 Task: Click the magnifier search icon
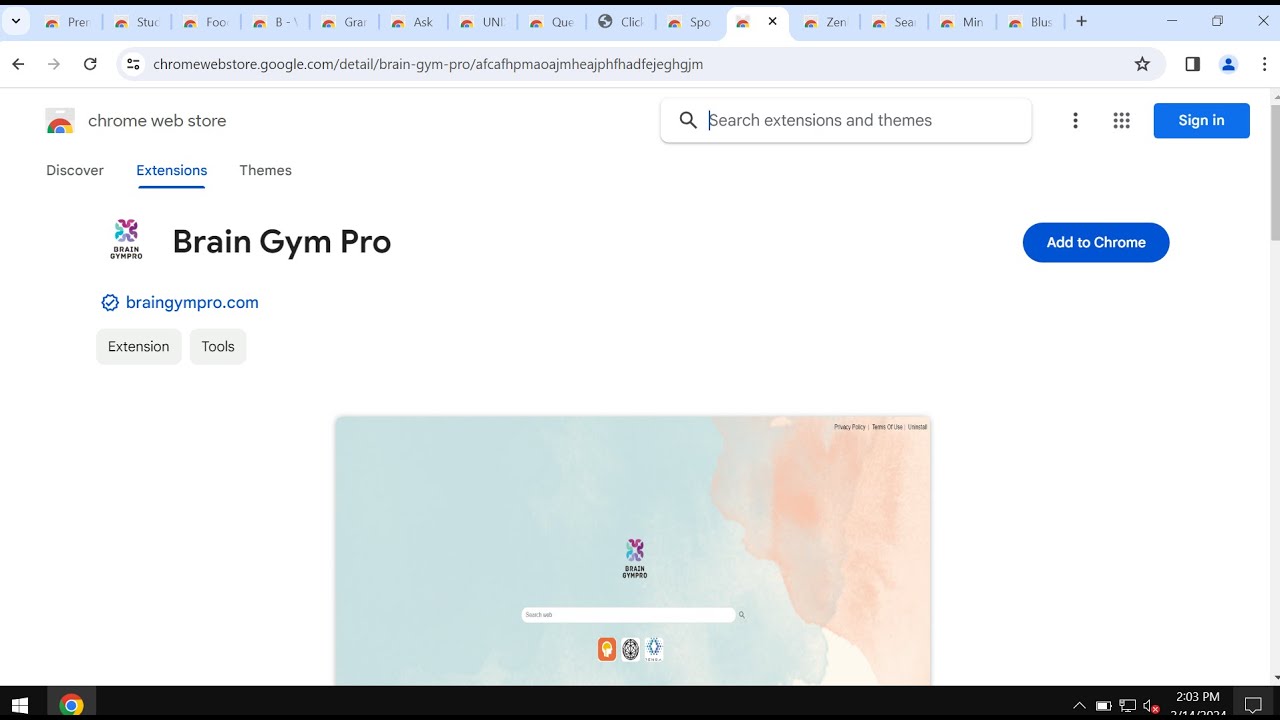[x=688, y=120]
